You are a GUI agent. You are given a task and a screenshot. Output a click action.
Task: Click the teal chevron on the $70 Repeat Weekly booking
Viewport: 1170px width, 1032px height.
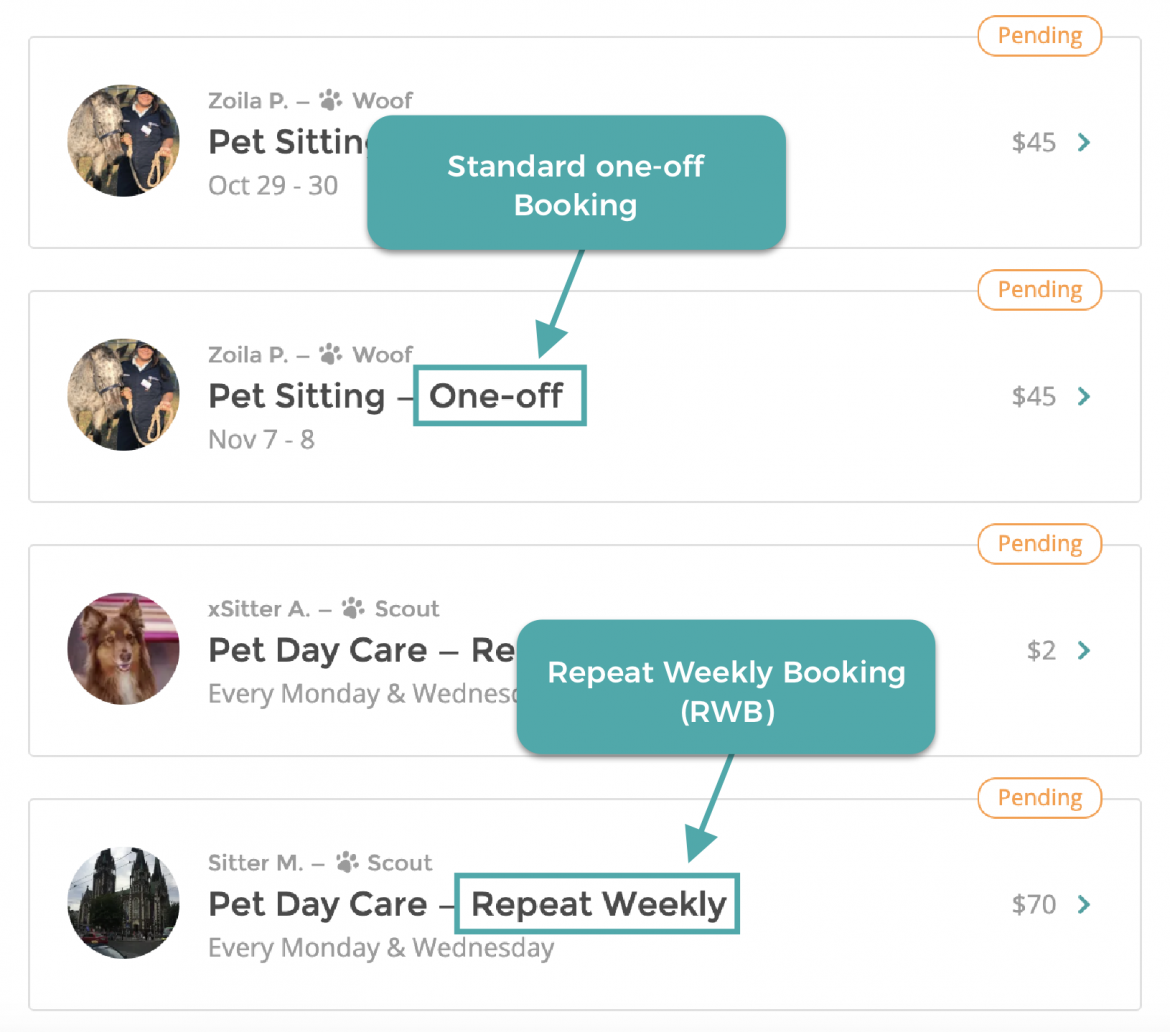pyautogui.click(x=1084, y=904)
